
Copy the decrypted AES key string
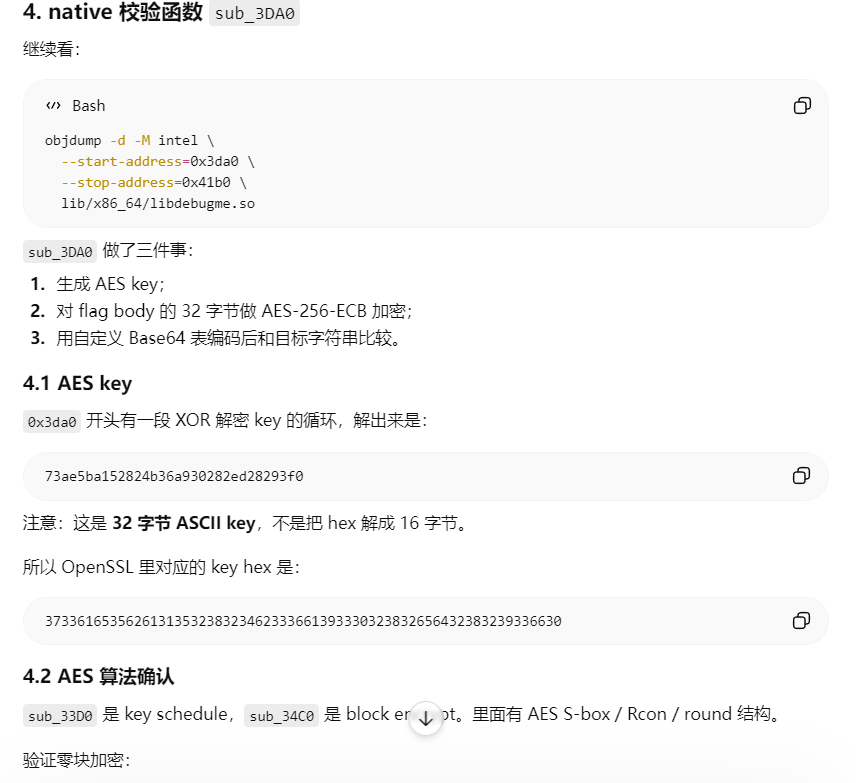(x=801, y=476)
